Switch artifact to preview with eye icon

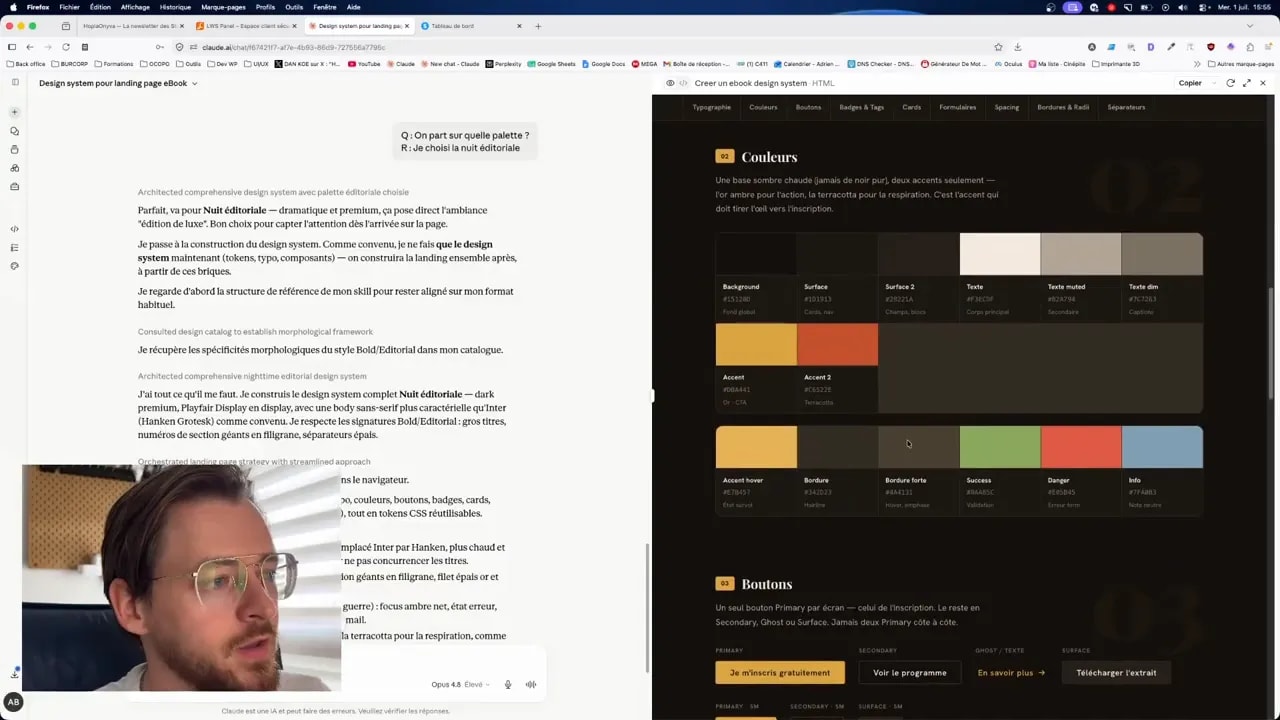pyautogui.click(x=670, y=83)
